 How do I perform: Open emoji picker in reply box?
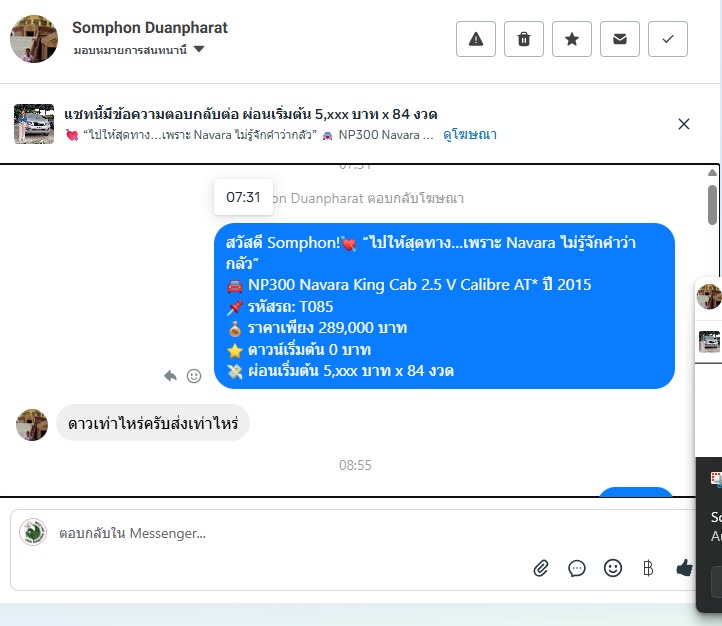(x=612, y=568)
